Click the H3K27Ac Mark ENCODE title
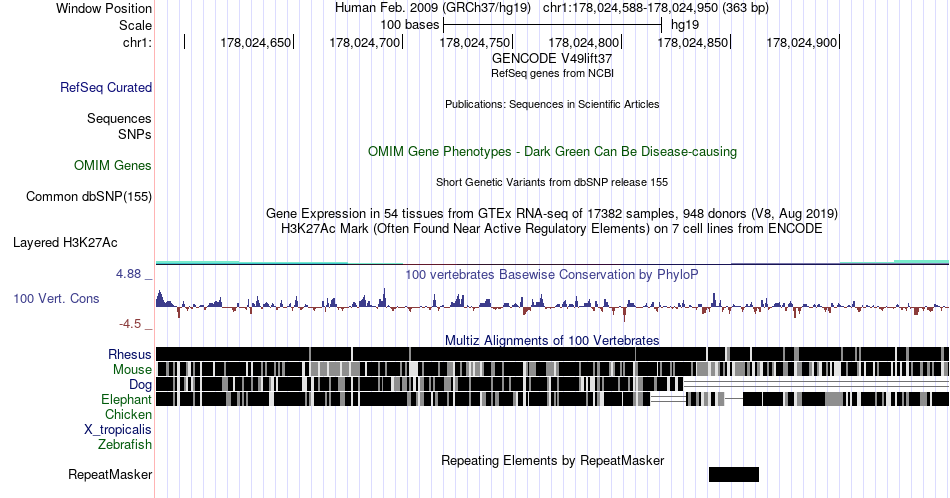This screenshot has width=950, height=498. (x=552, y=228)
